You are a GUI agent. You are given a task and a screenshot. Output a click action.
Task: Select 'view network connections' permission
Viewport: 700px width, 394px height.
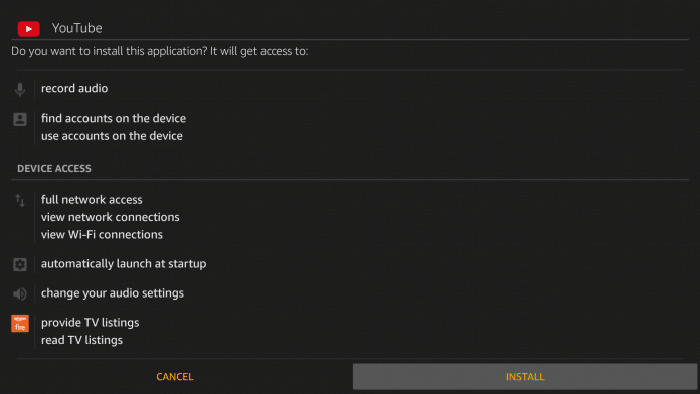[x=110, y=217]
